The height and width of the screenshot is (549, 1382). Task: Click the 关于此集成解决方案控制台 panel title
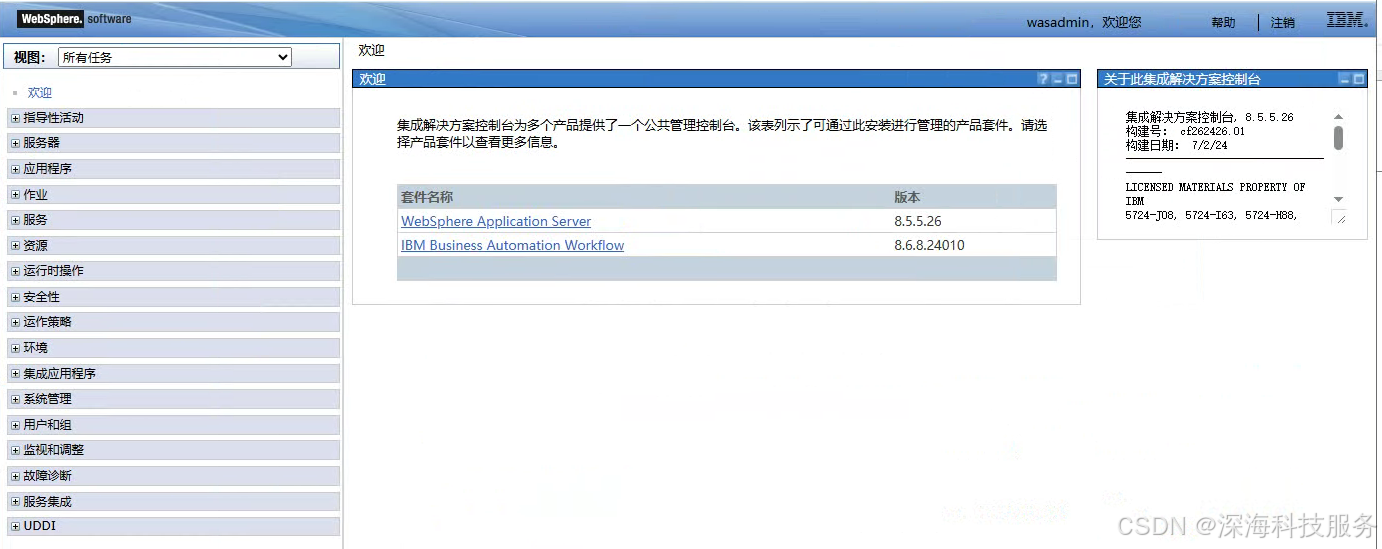click(x=1182, y=79)
